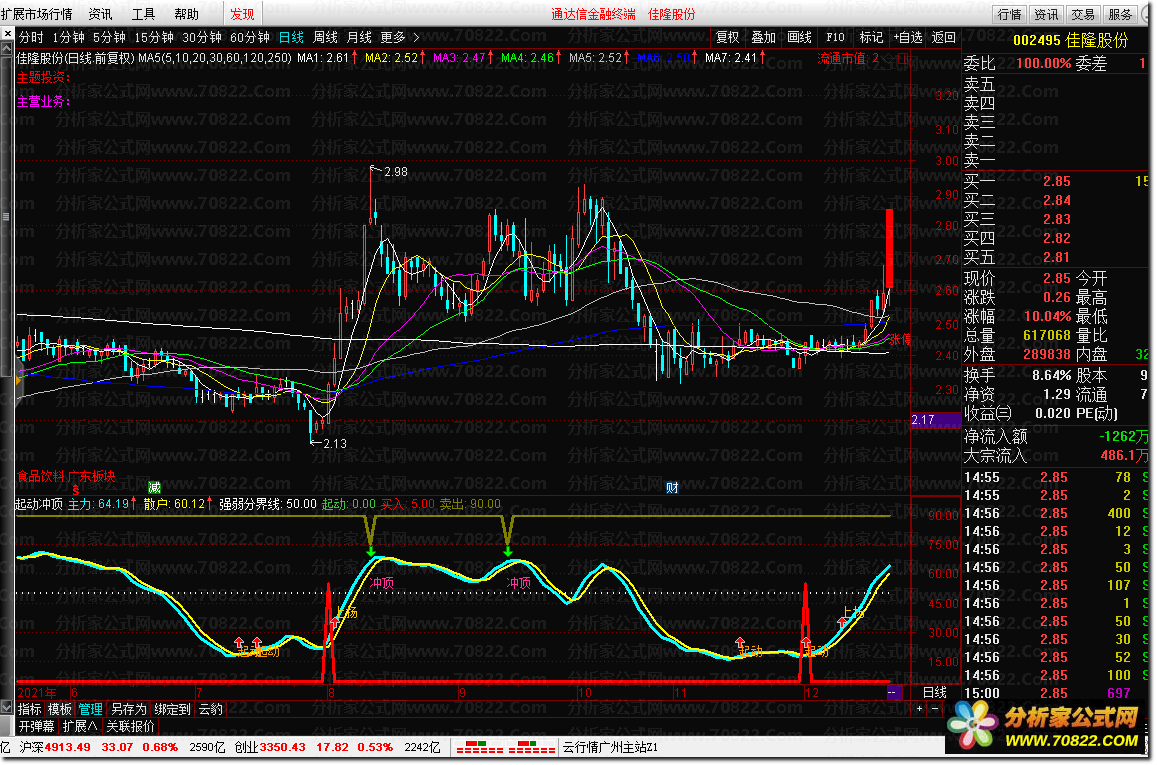Image resolution: width=1157 pixels, height=765 pixels.
Task: Click the 2.13 low price label
Action: click(334, 443)
